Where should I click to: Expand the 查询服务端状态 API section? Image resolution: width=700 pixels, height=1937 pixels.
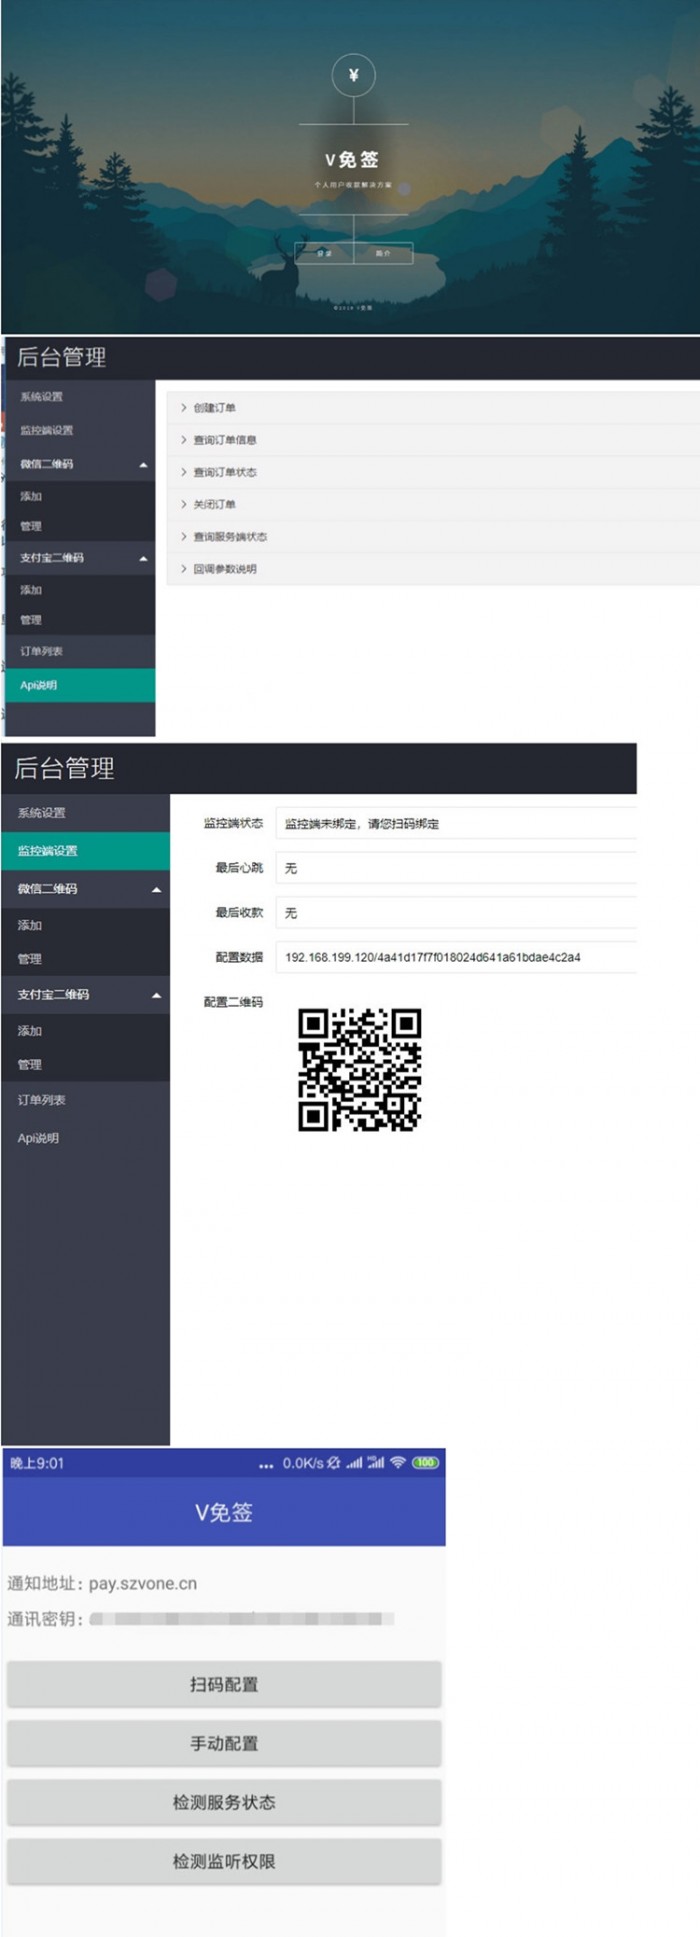pos(433,537)
